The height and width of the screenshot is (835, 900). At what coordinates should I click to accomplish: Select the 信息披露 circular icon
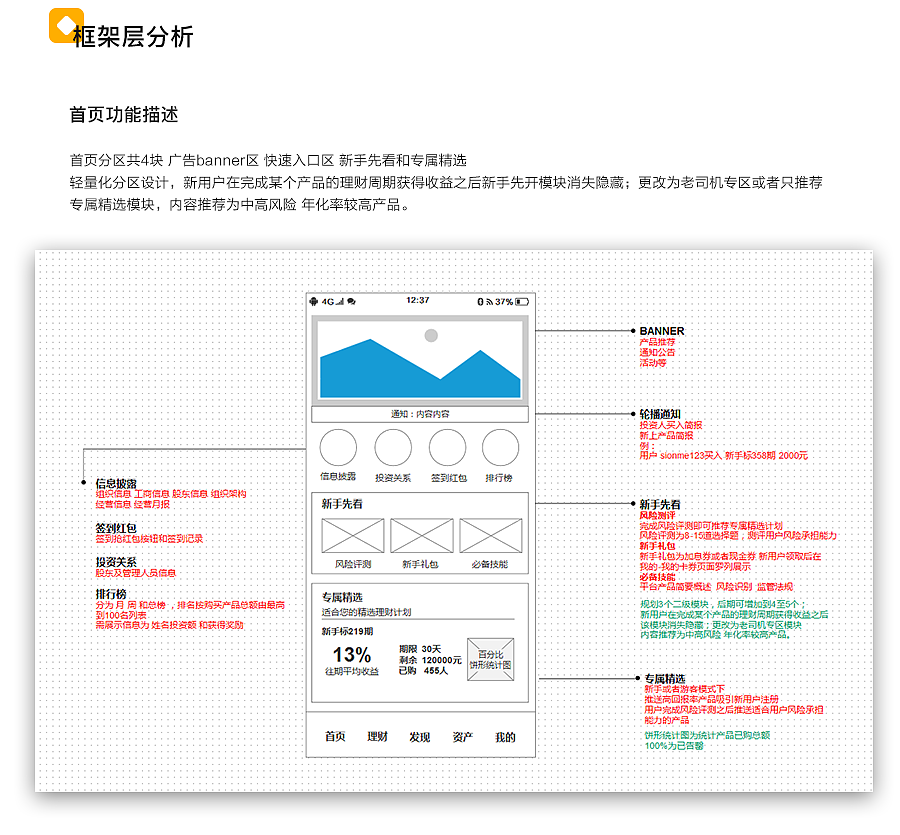[337, 447]
